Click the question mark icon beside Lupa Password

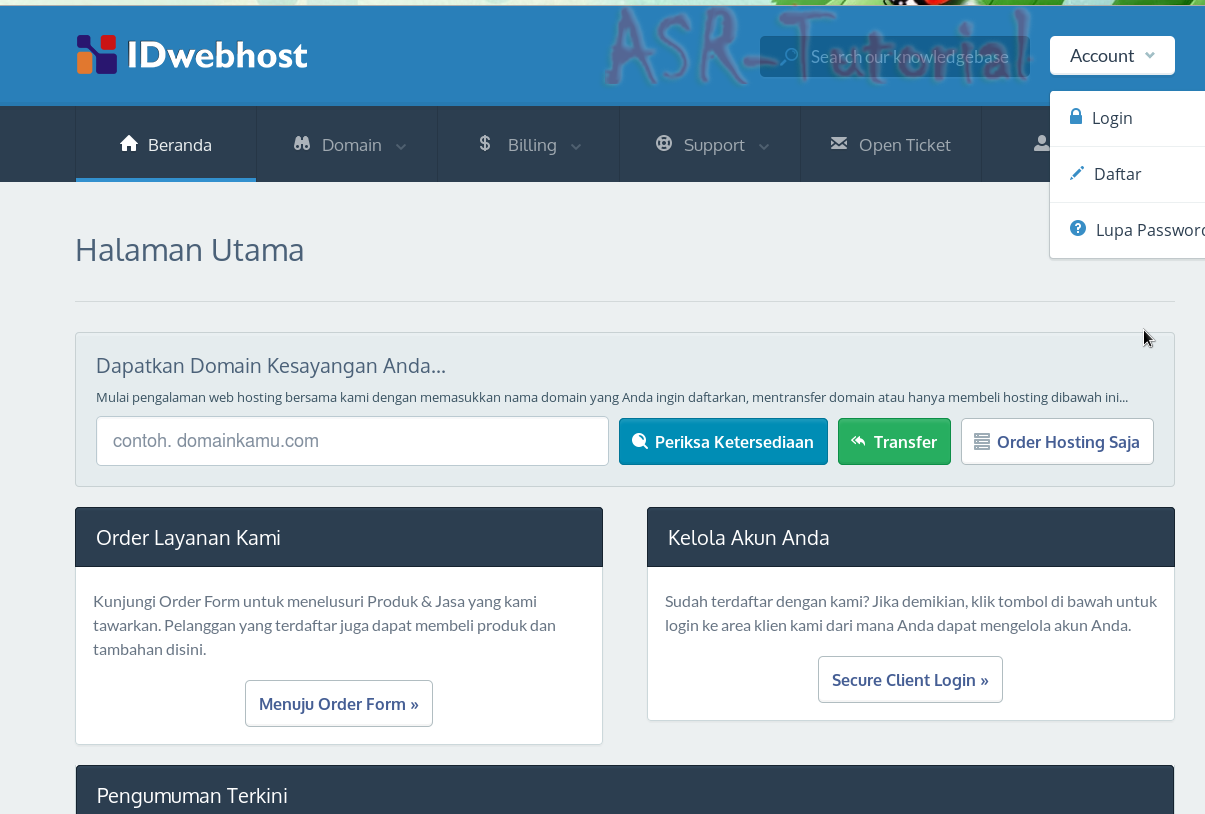1077,228
